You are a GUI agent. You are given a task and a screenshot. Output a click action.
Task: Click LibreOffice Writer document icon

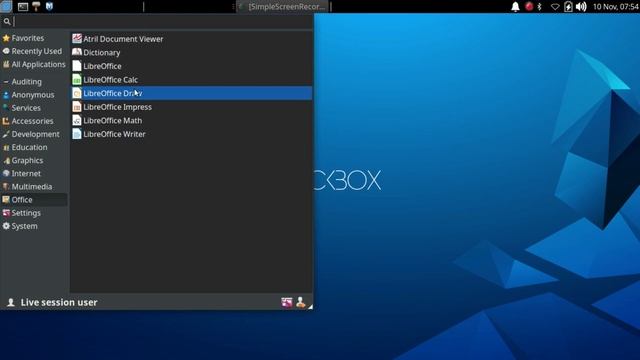click(x=77, y=133)
